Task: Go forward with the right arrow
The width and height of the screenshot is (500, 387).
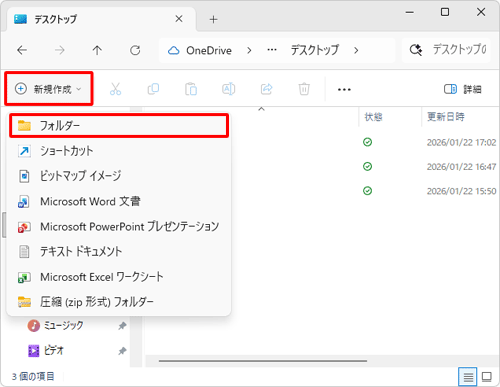Action: [60, 50]
